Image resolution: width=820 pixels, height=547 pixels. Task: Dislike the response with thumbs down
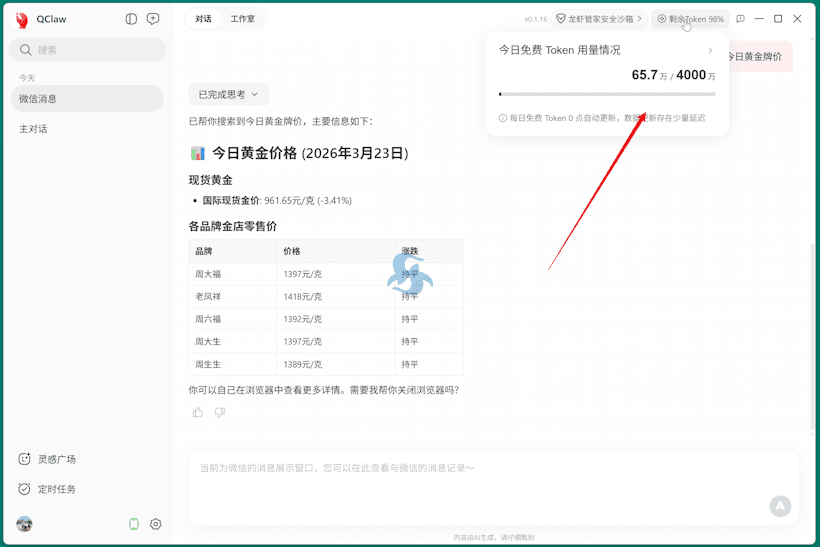(x=220, y=413)
